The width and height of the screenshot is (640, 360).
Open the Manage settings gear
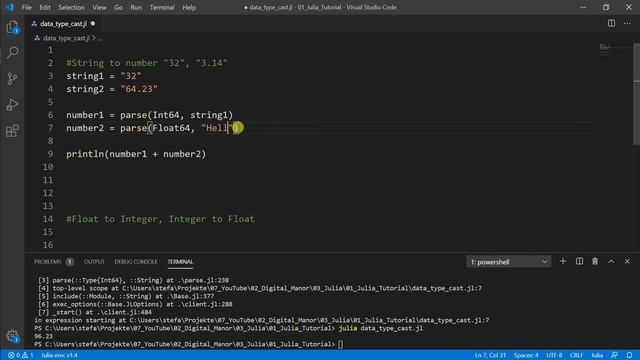tap(12, 336)
